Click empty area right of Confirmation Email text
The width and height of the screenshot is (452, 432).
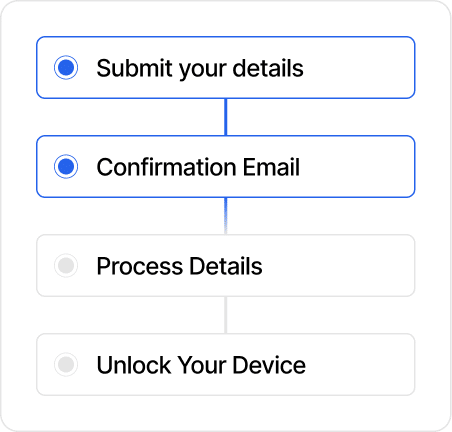point(357,166)
